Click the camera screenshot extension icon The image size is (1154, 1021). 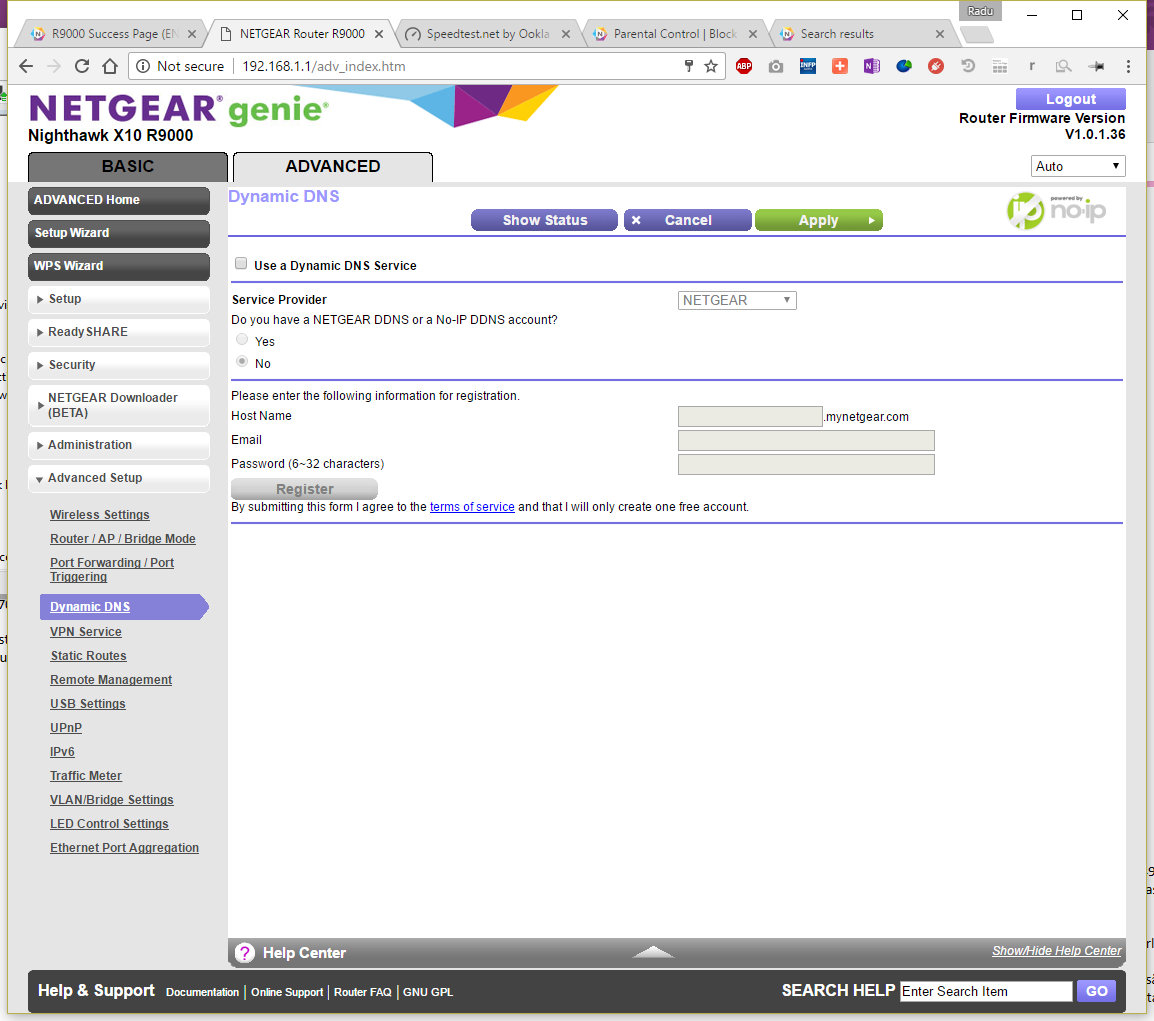tap(775, 66)
